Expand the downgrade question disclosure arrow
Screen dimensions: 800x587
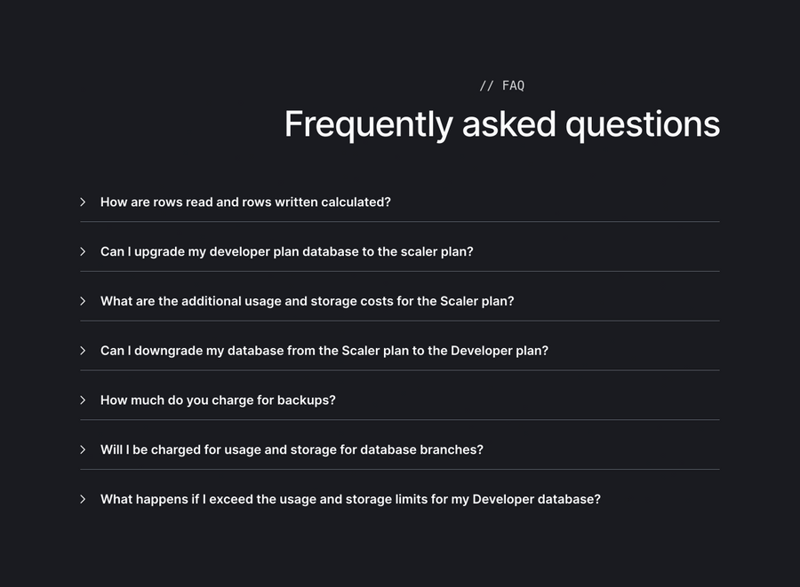pos(84,348)
